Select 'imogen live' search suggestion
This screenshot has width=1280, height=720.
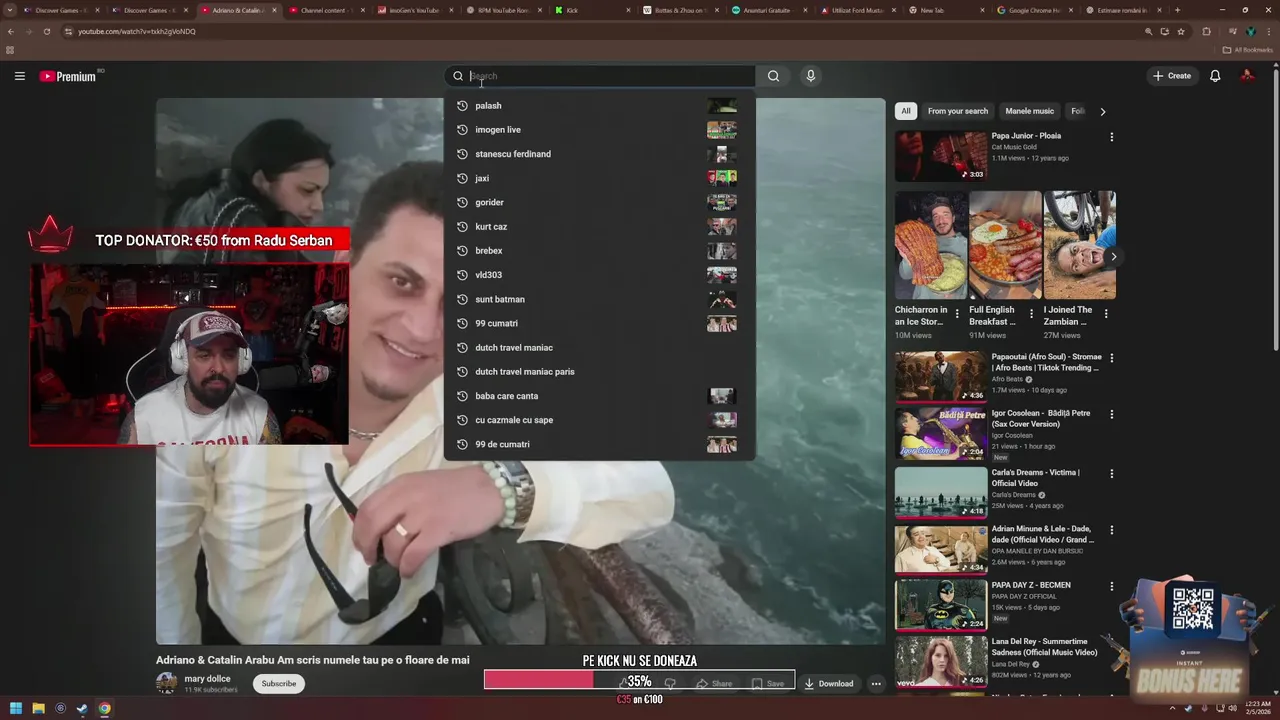[x=599, y=129]
